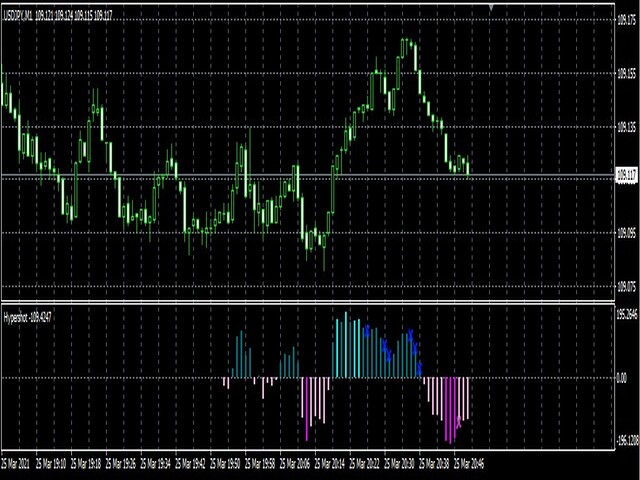Viewport: 640px width, 480px height.
Task: Click the 109.095 price scale label
Action: coord(627,233)
